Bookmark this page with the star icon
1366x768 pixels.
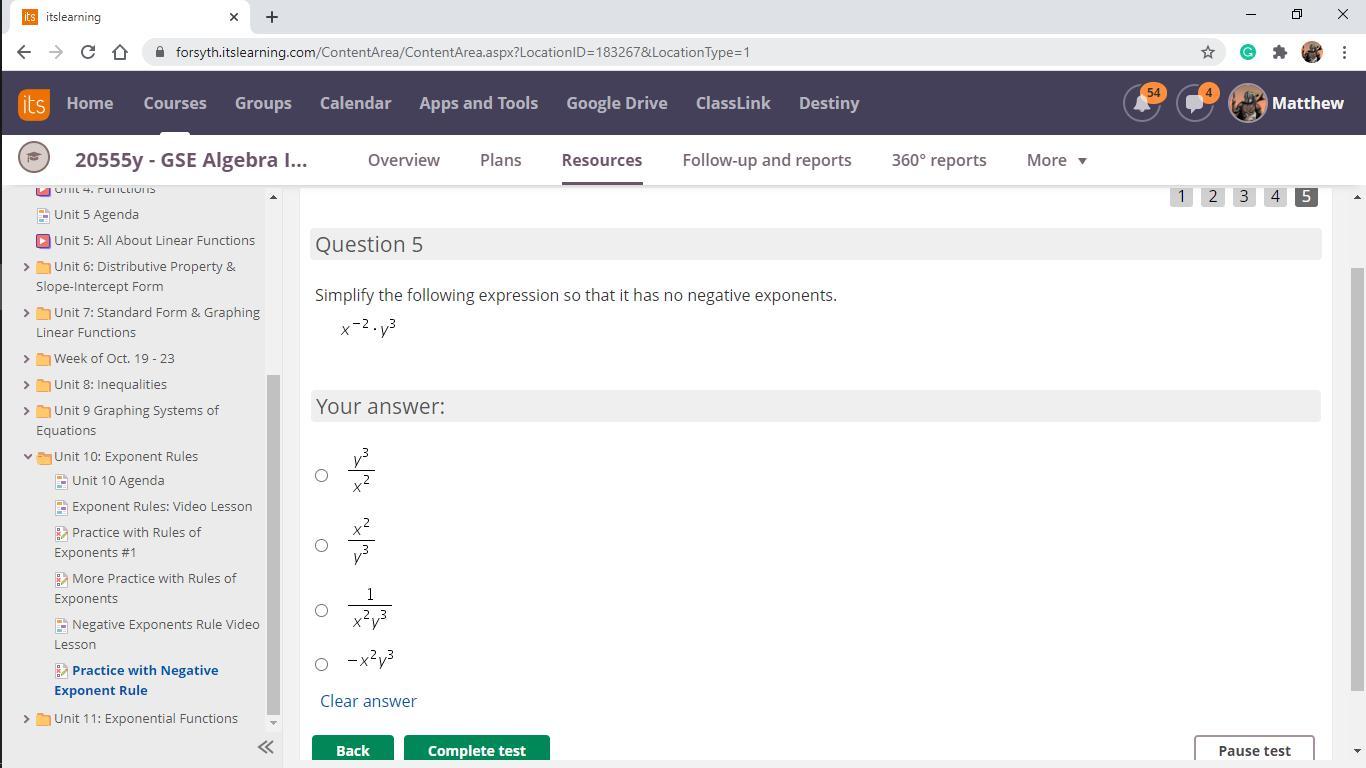[x=1208, y=52]
